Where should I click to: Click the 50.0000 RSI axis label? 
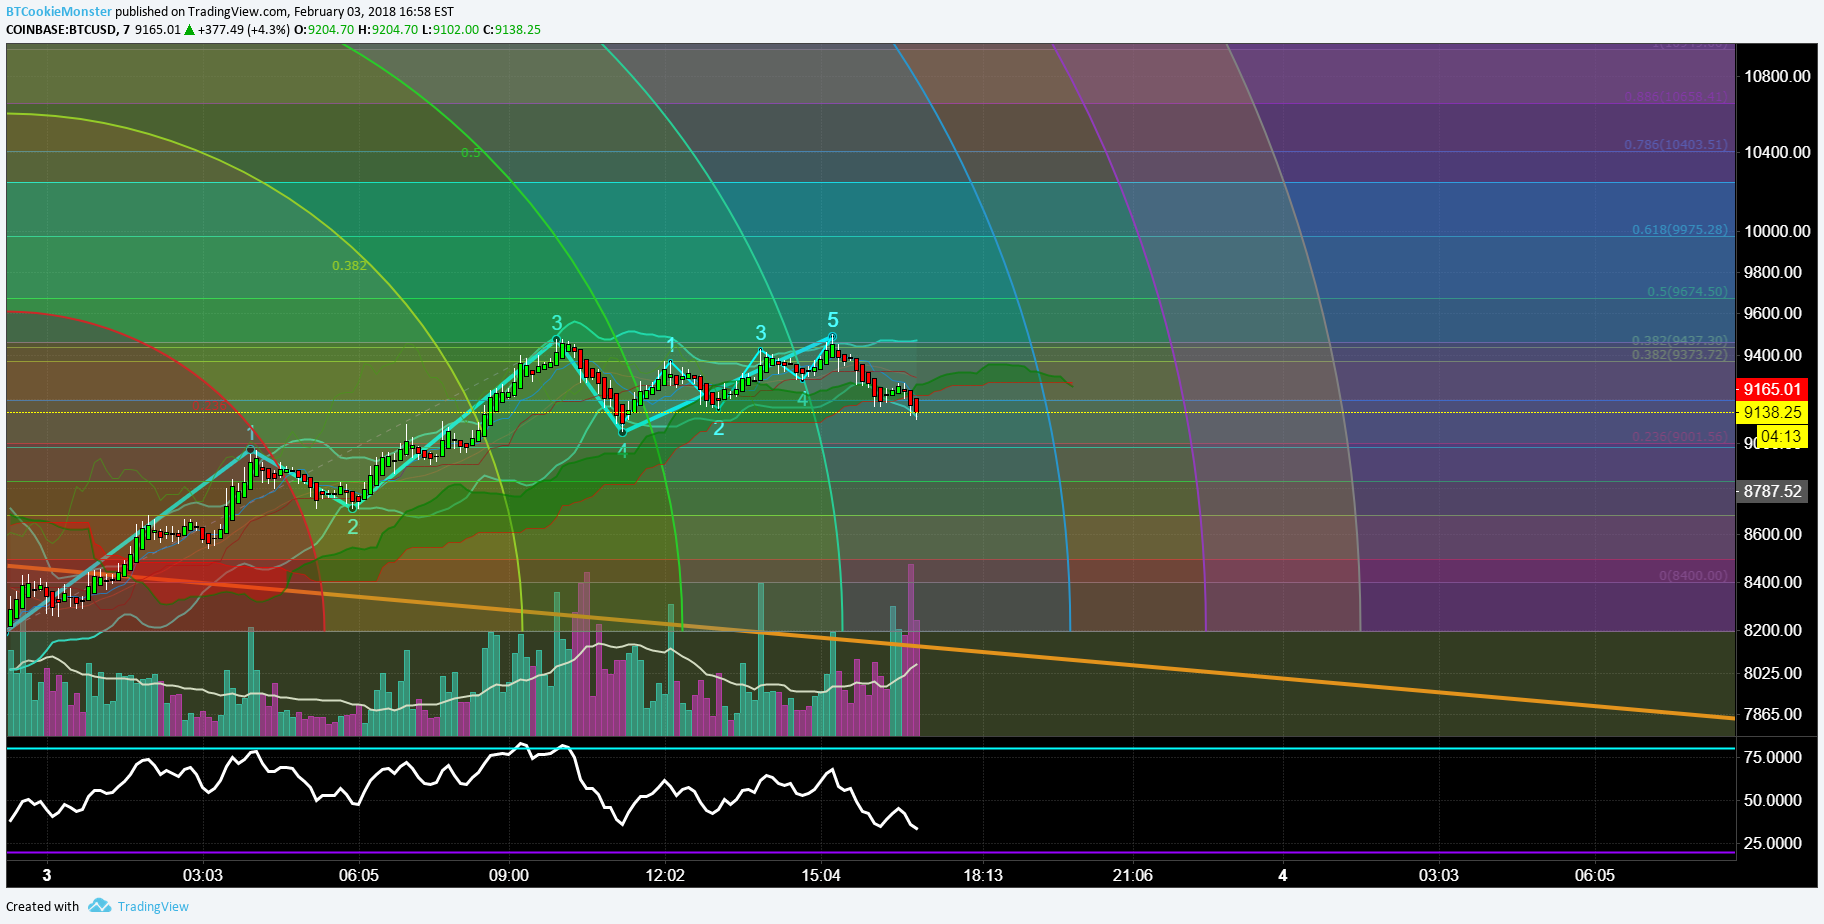tap(1773, 800)
